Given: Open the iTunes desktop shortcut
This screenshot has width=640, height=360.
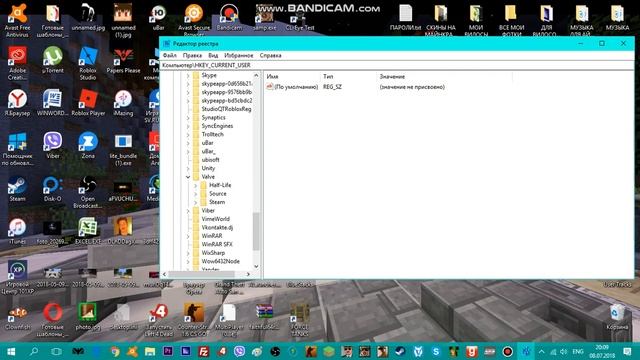Looking at the screenshot, I should click(17, 231).
